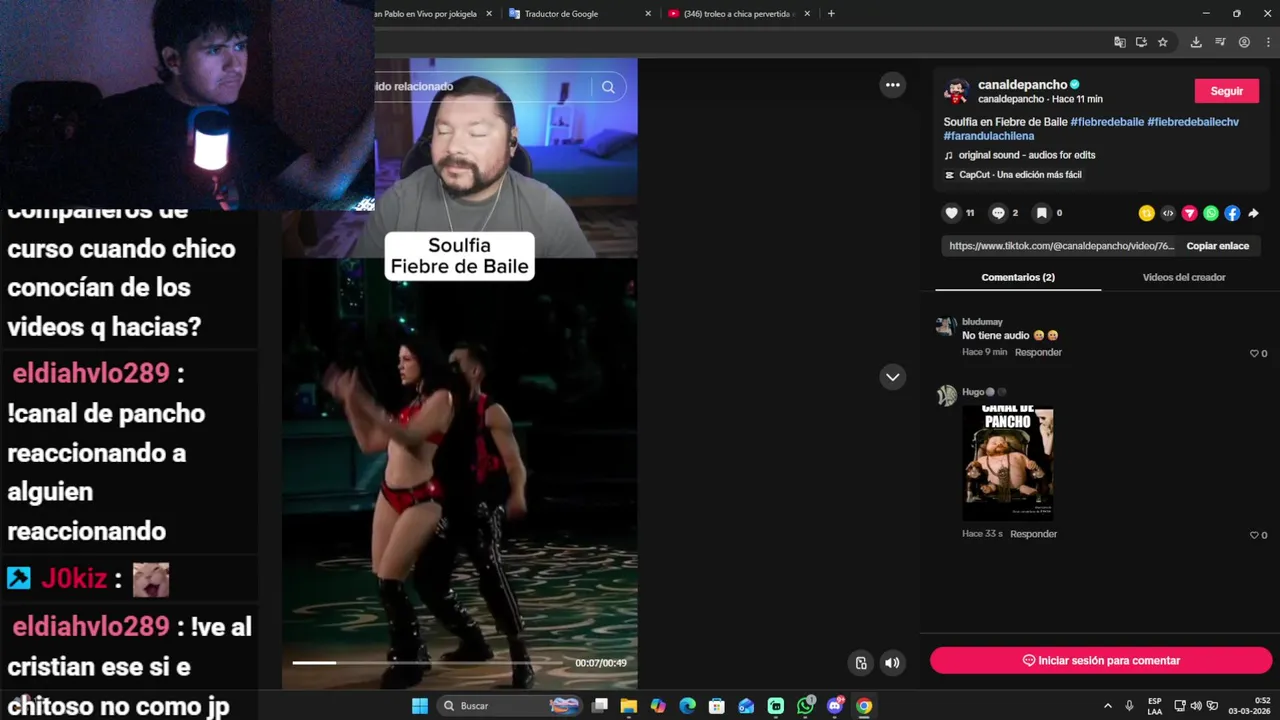
Task: Open taskbar volume control icon
Action: coord(1196,706)
